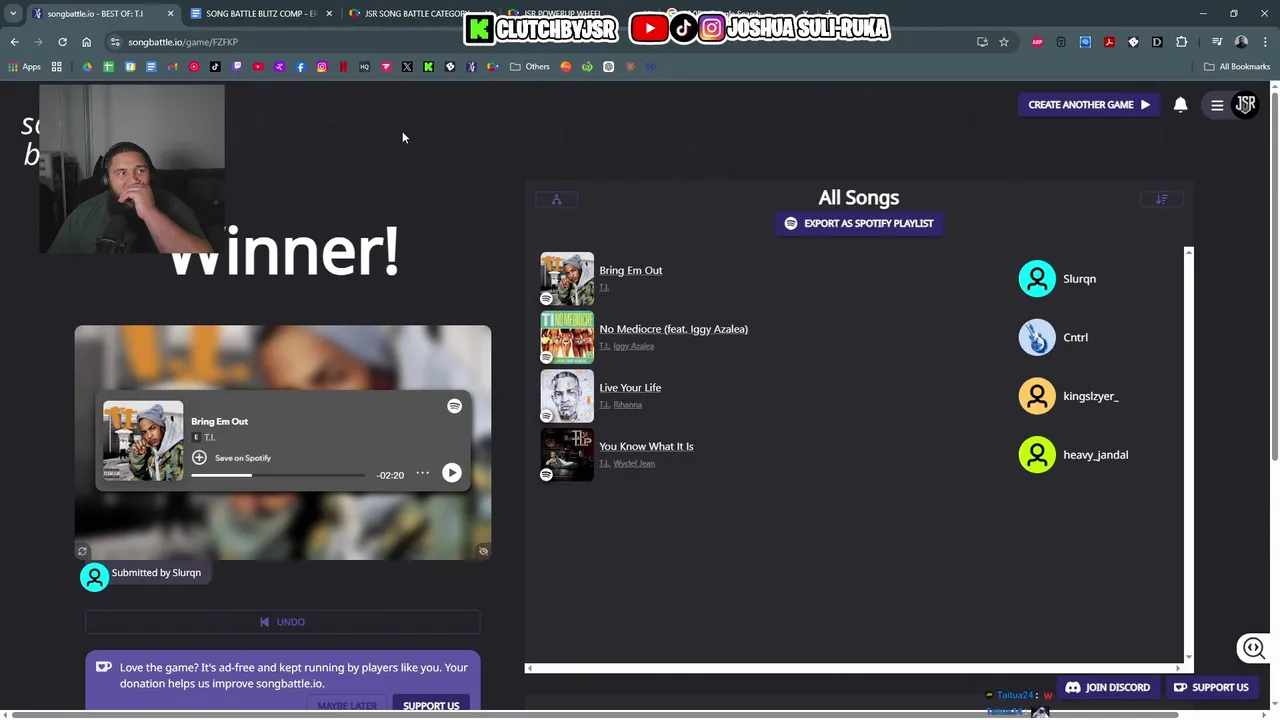Click the UNDO button
This screenshot has width=1280, height=720.
click(x=282, y=622)
